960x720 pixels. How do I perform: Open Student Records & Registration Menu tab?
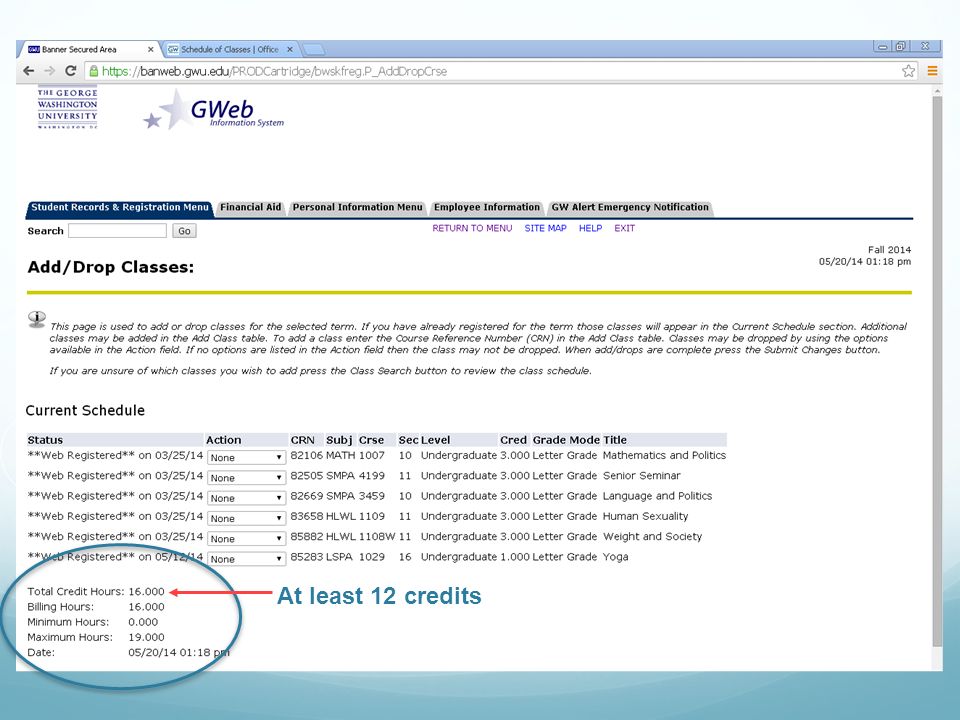pos(119,208)
